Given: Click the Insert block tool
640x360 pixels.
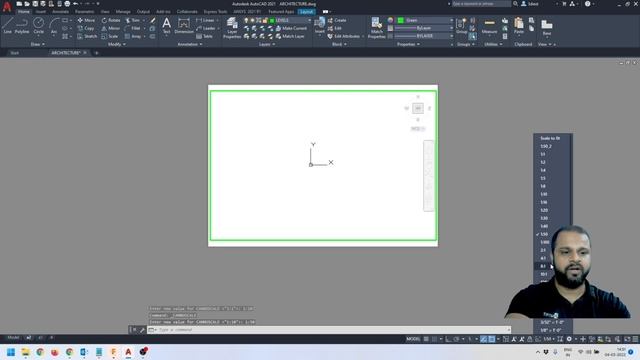Looking at the screenshot, I should point(320,26).
